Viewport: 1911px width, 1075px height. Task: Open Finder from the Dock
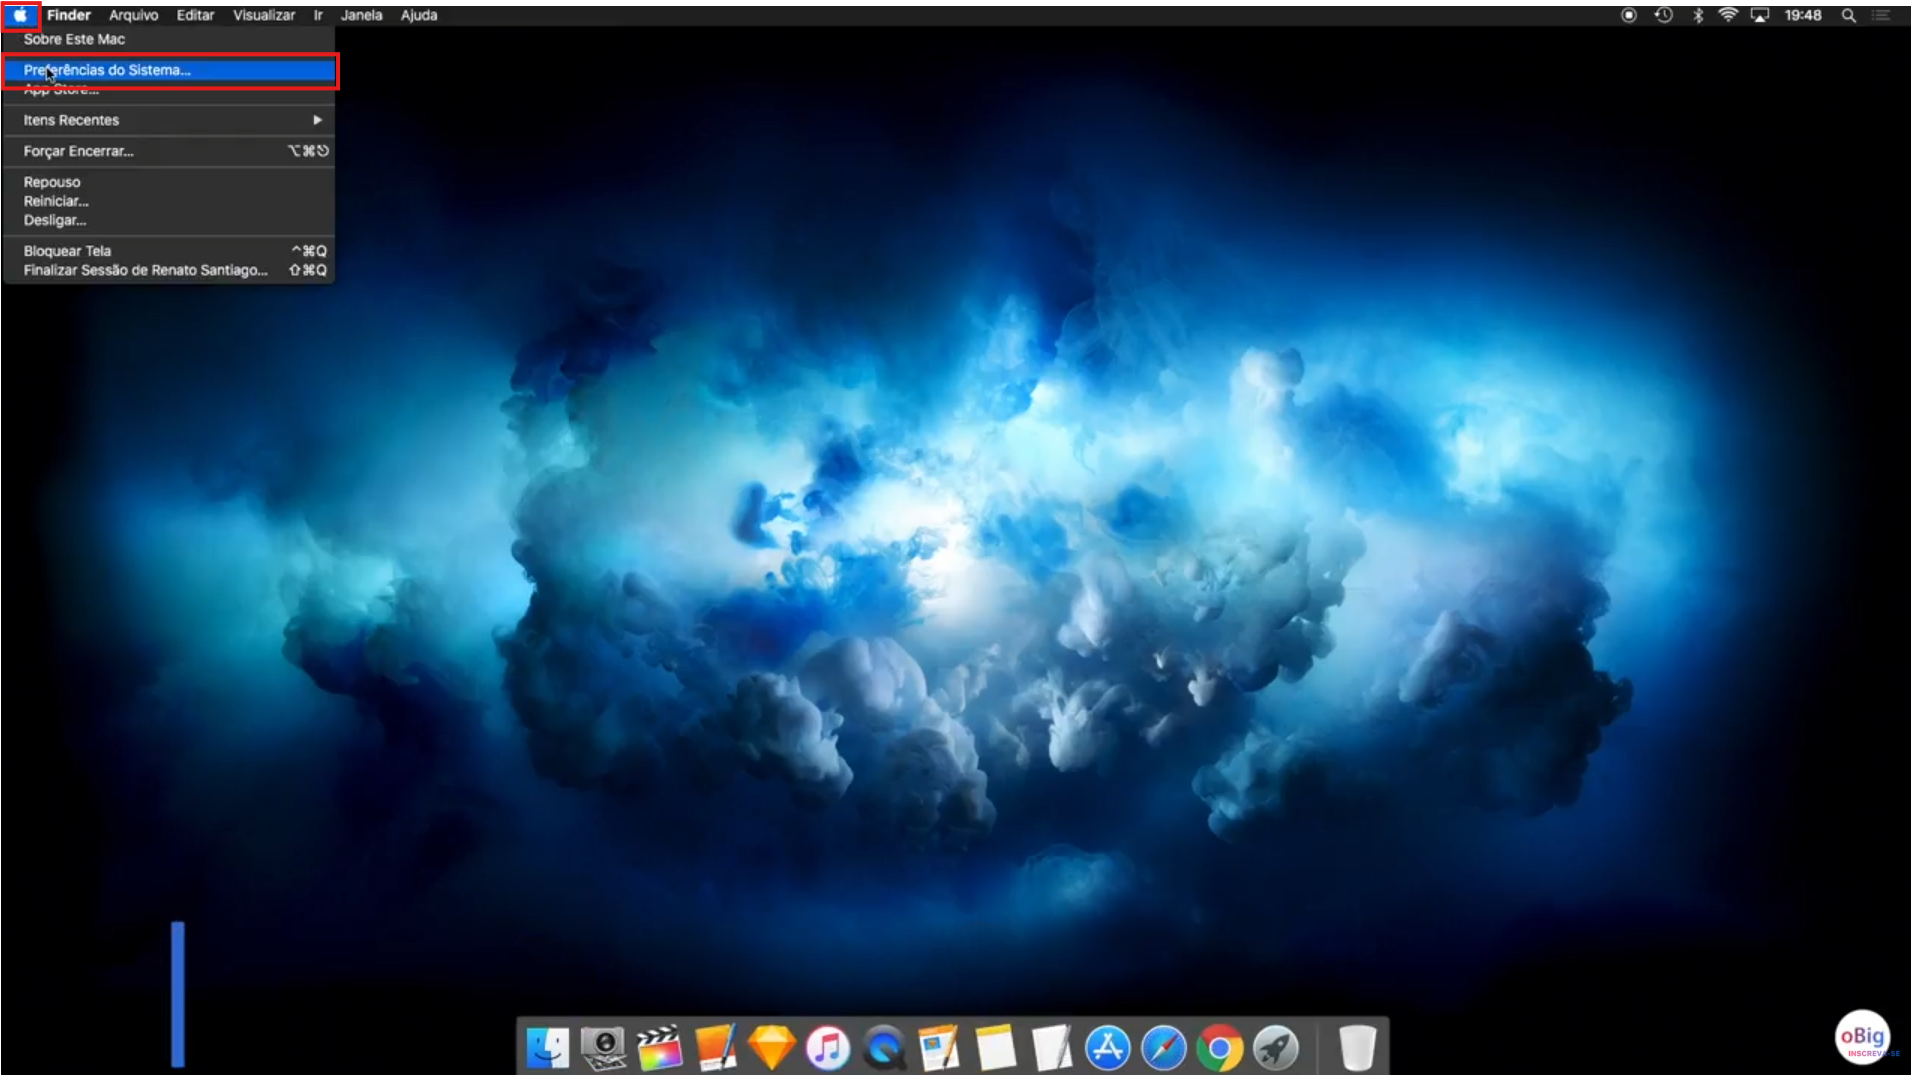coord(547,1047)
